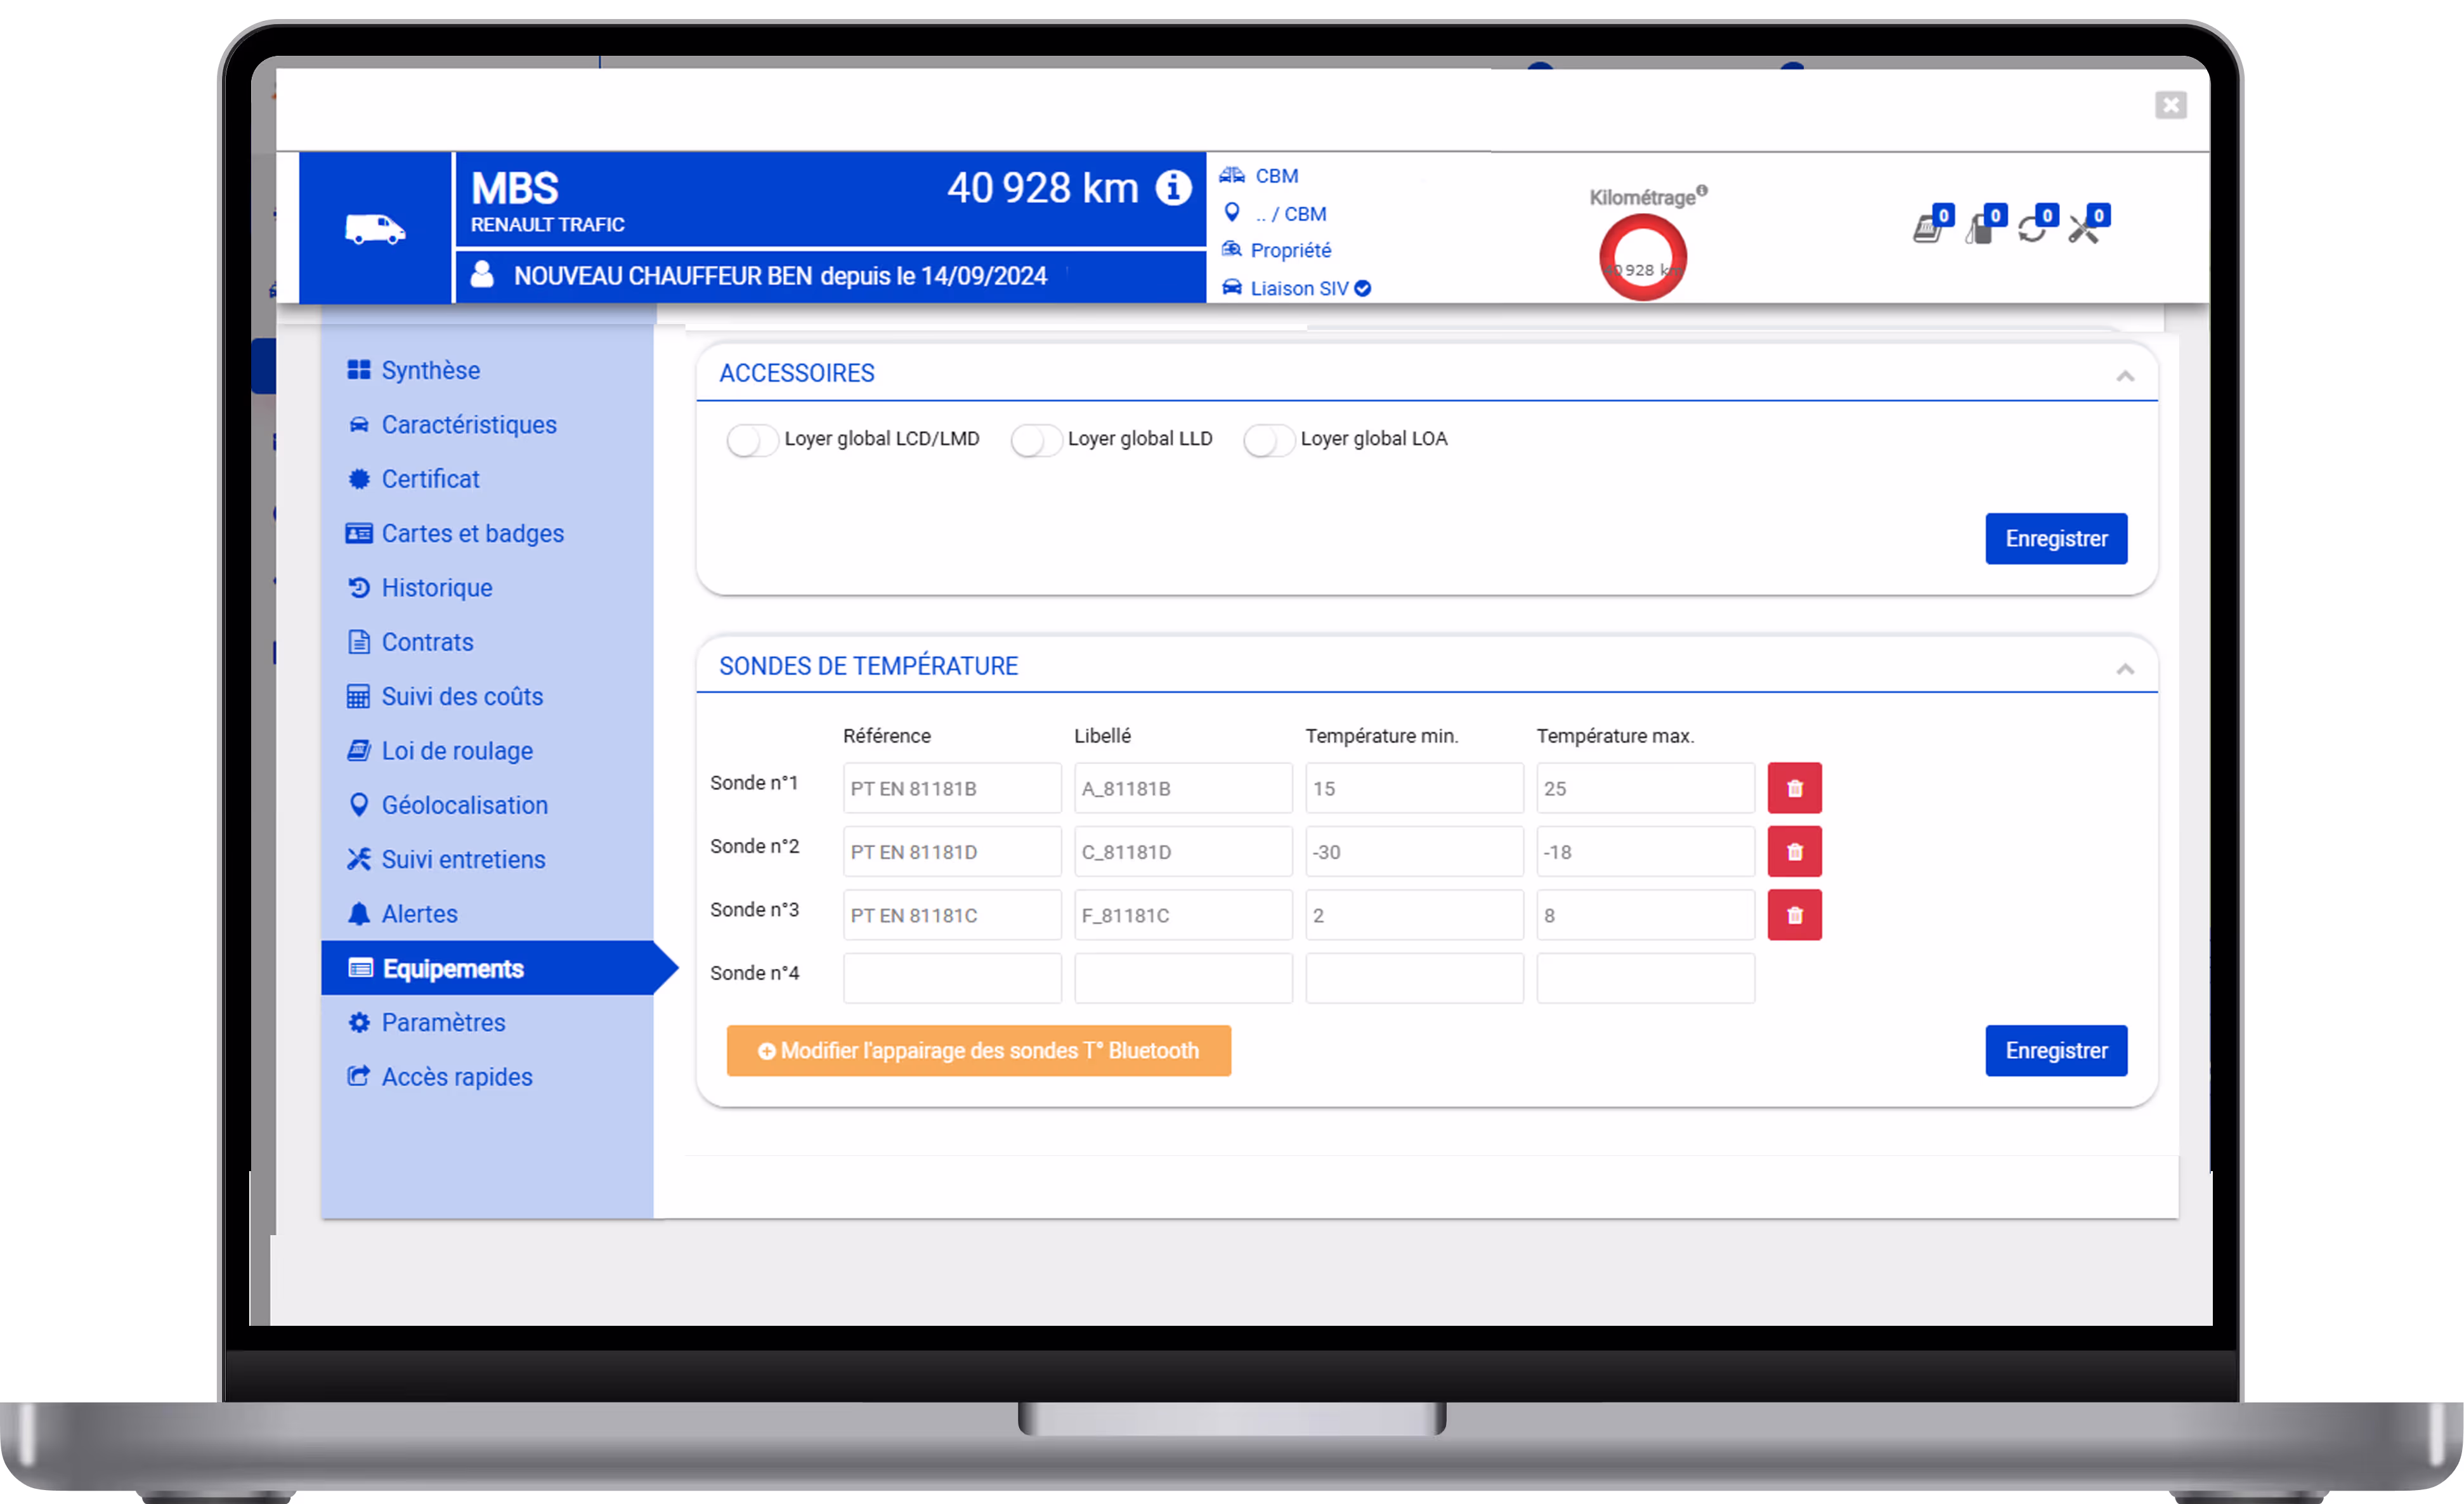Delete Sonde n°1 with red trash icon
This screenshot has width=2464, height=1504.
point(1794,788)
